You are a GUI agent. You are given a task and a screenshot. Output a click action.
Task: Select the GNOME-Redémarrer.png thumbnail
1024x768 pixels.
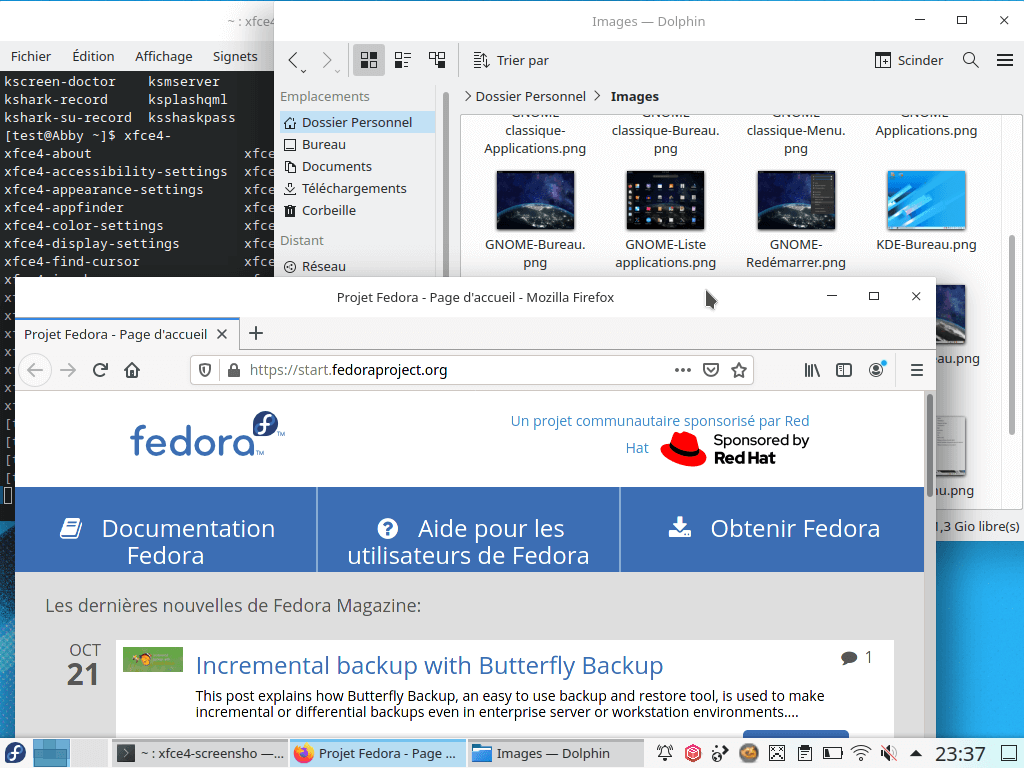click(795, 200)
